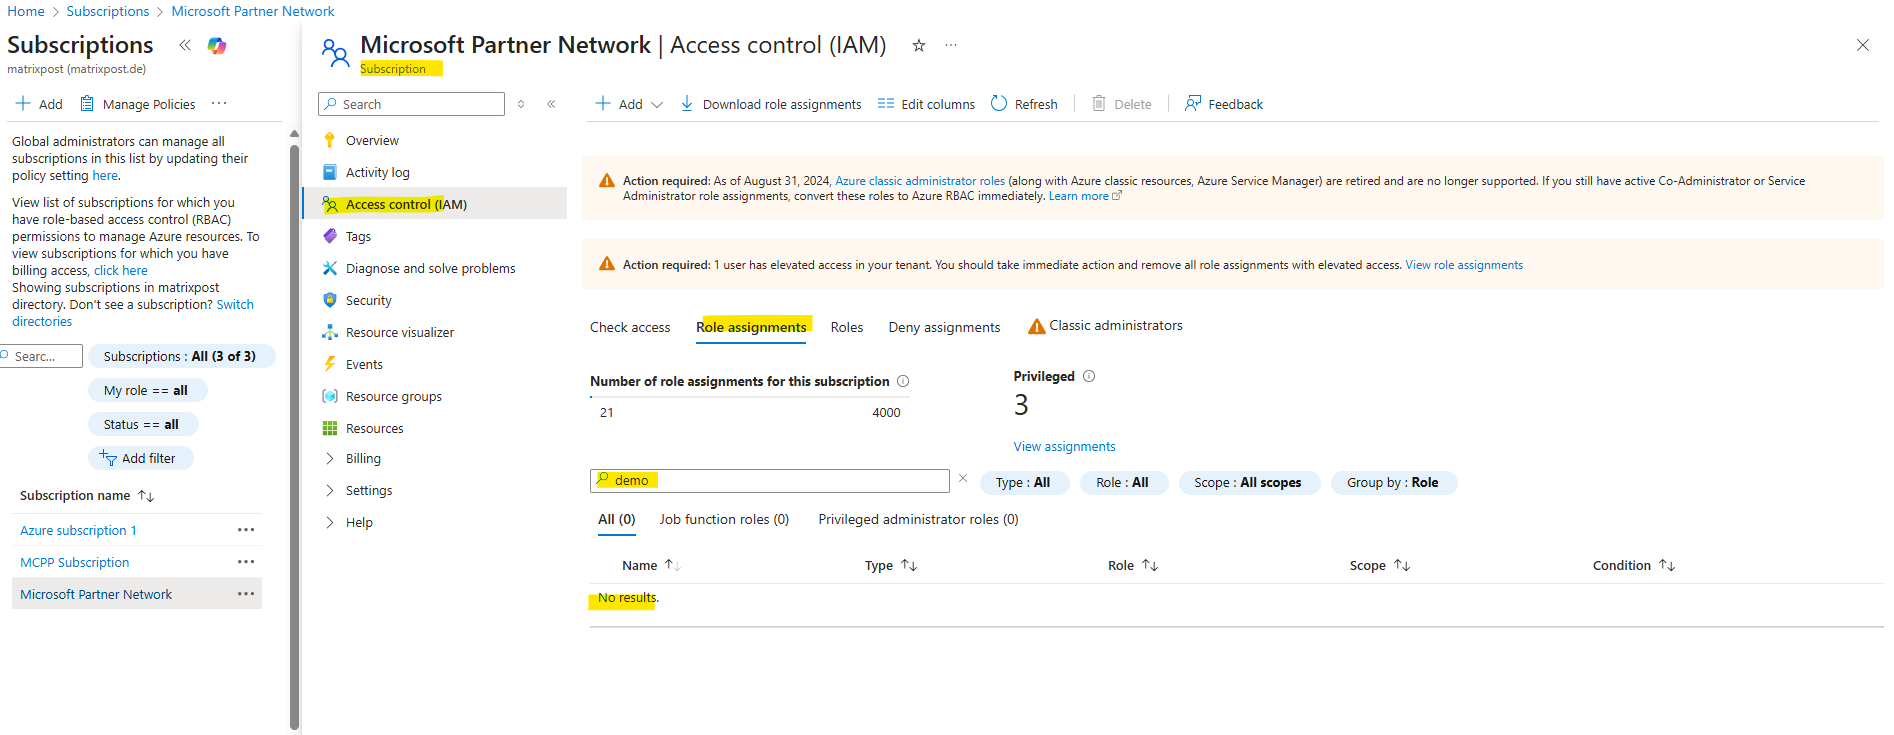Open the Copilot icon beside Subscriptions

coord(217,45)
